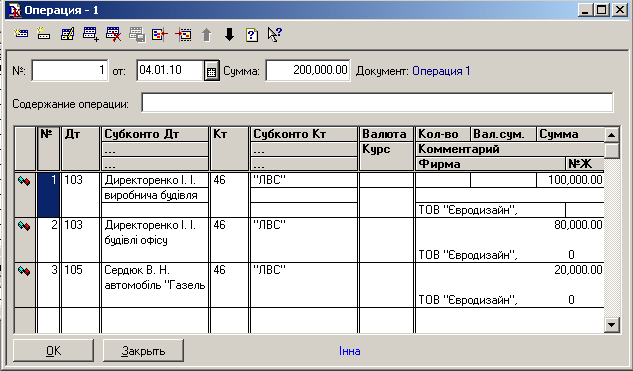
Task: Click the Субконто Дт column header
Action: (155, 134)
